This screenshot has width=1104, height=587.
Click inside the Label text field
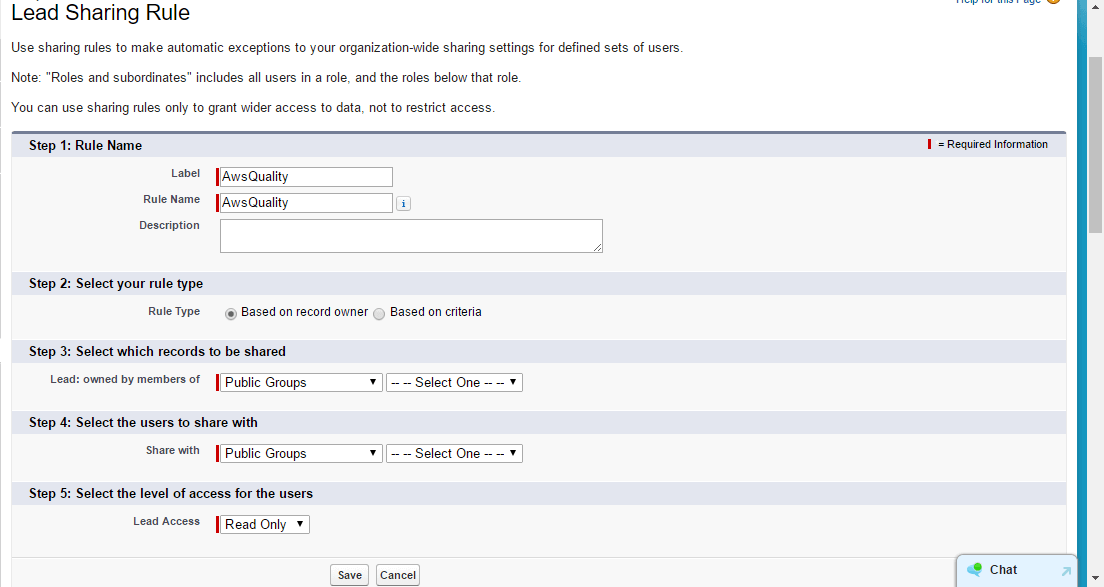[x=303, y=177]
